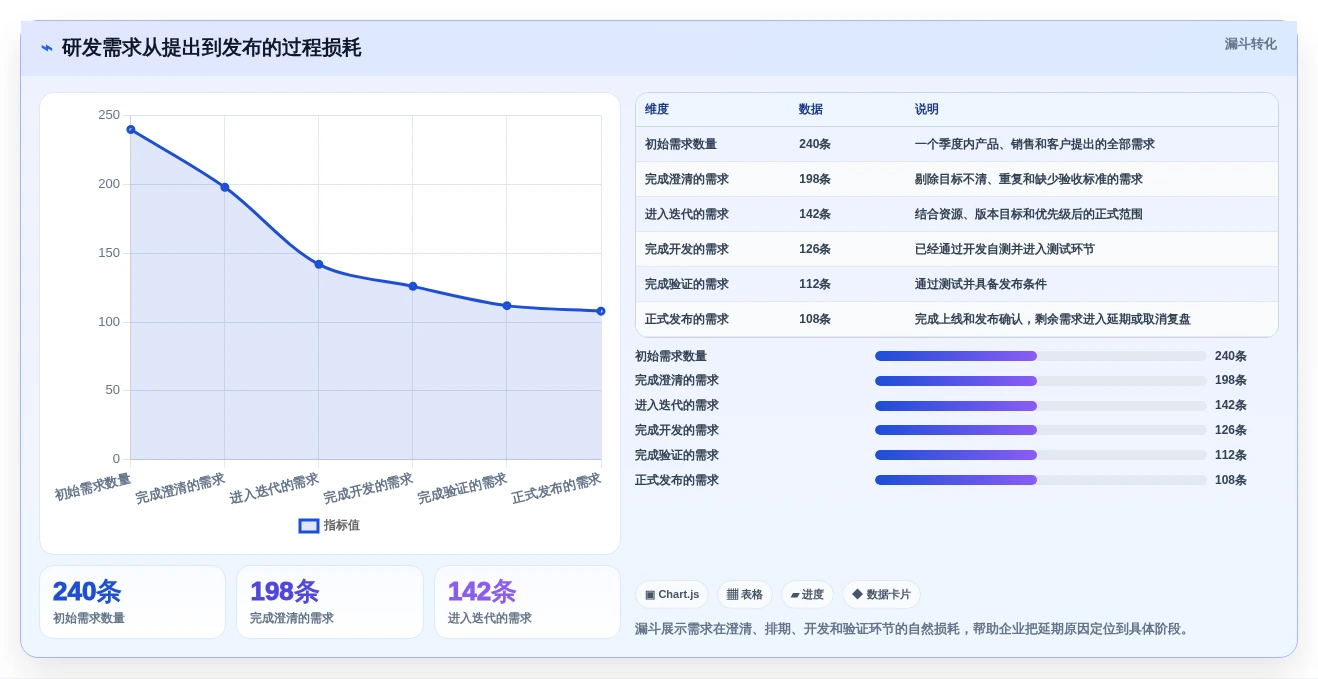Click the 108条 progress bar value
Viewport: 1318px width, 679px height.
1231,480
